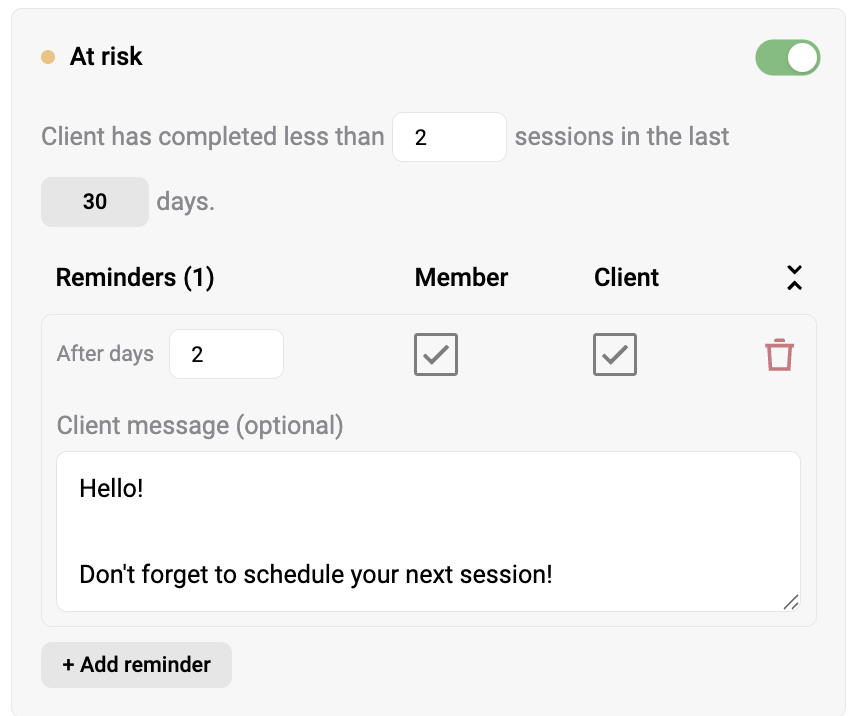Select the Client column header
864x716 pixels.
coord(626,277)
